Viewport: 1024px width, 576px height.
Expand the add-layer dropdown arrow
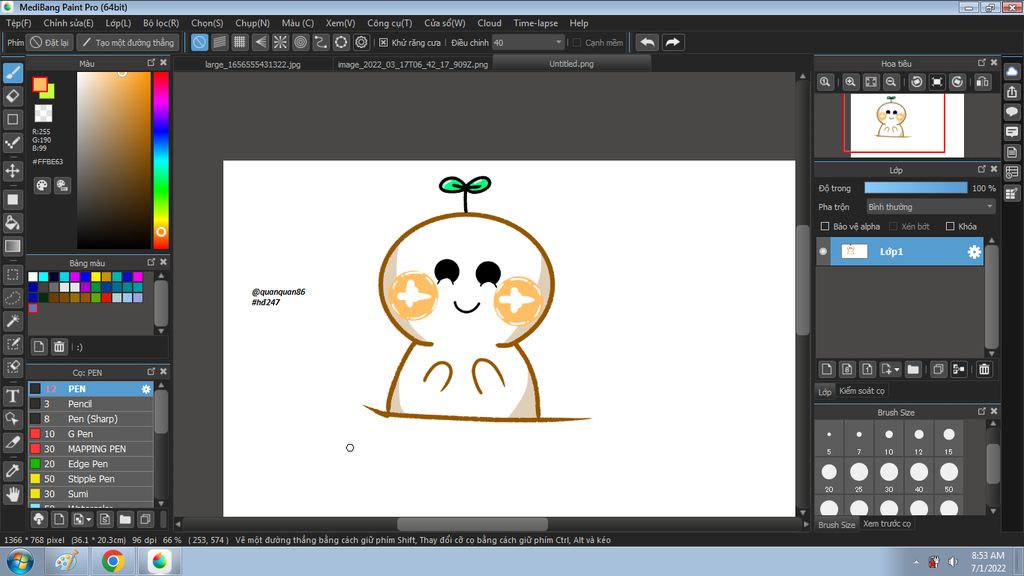[897, 370]
